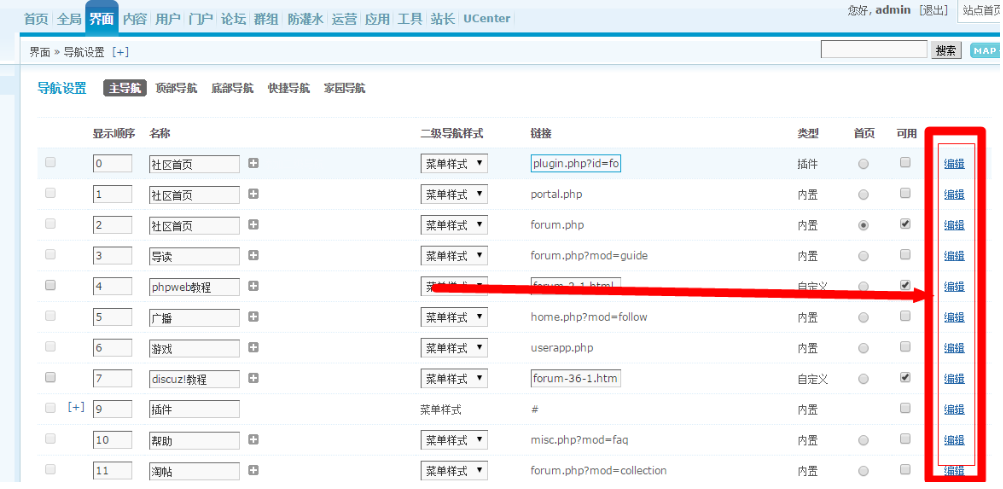The width and height of the screenshot is (1003, 489).
Task: Click 编辑 link for 帮助 row
Action: [x=954, y=440]
